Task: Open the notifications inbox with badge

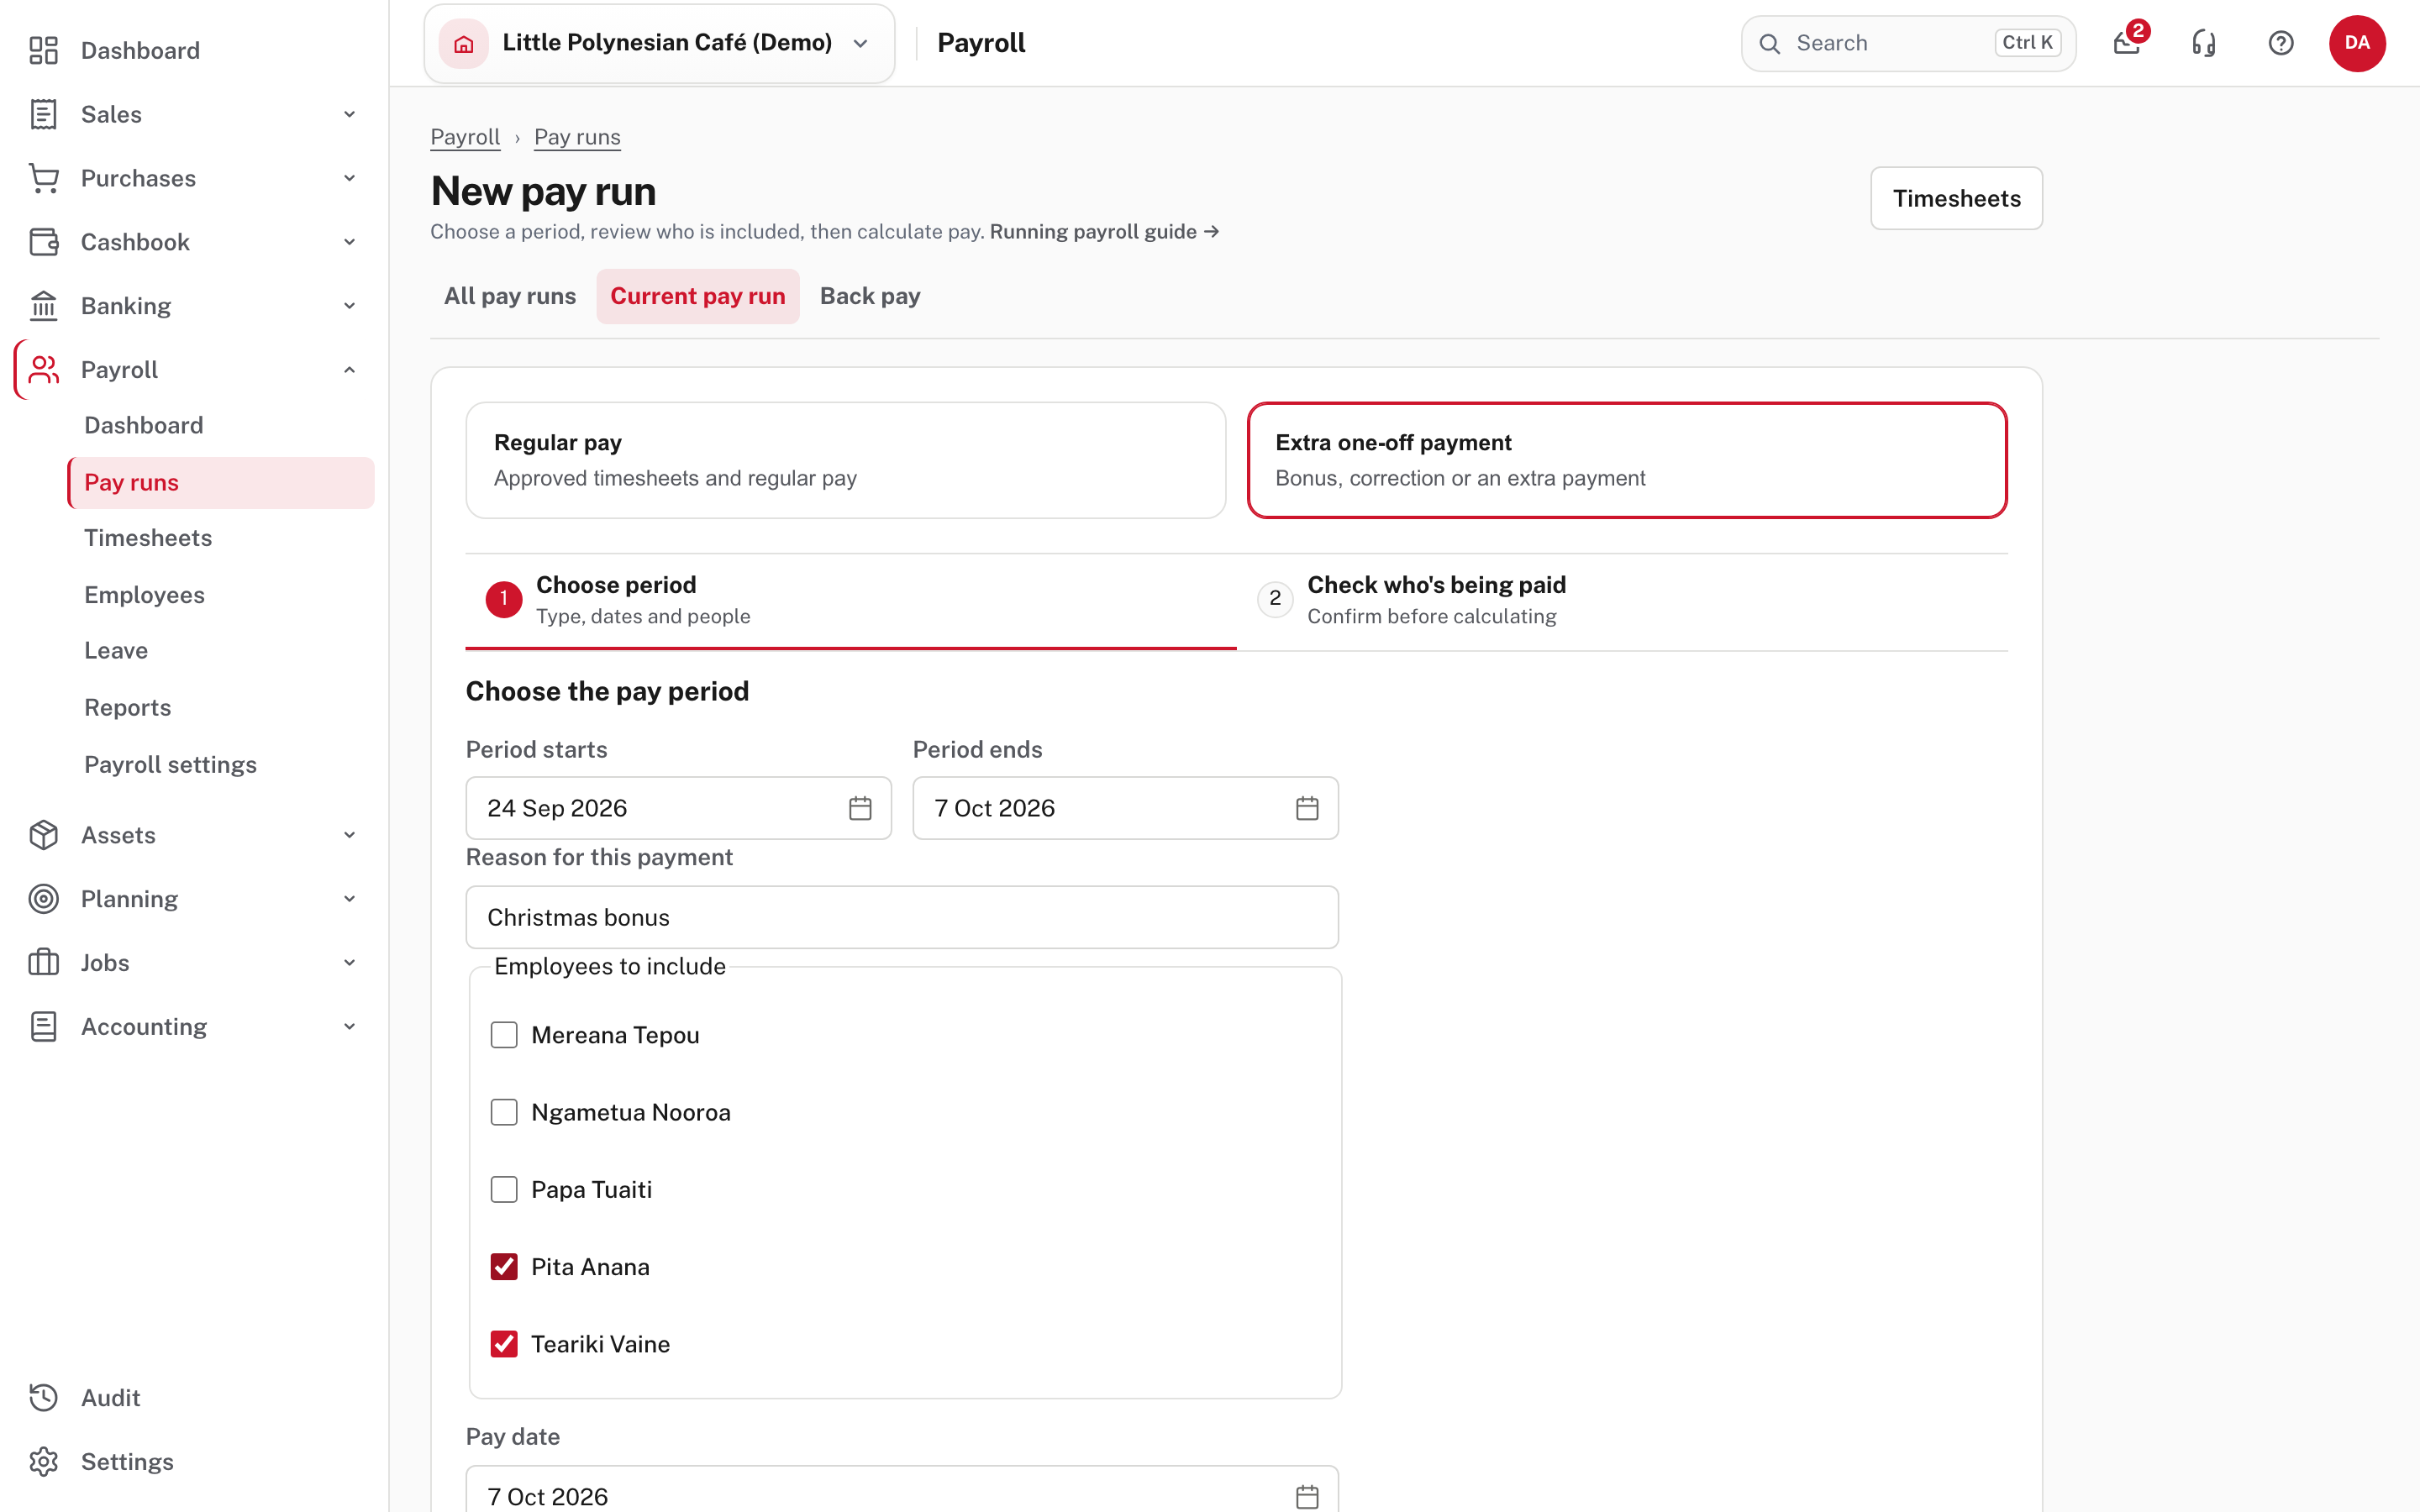Action: tap(2127, 43)
